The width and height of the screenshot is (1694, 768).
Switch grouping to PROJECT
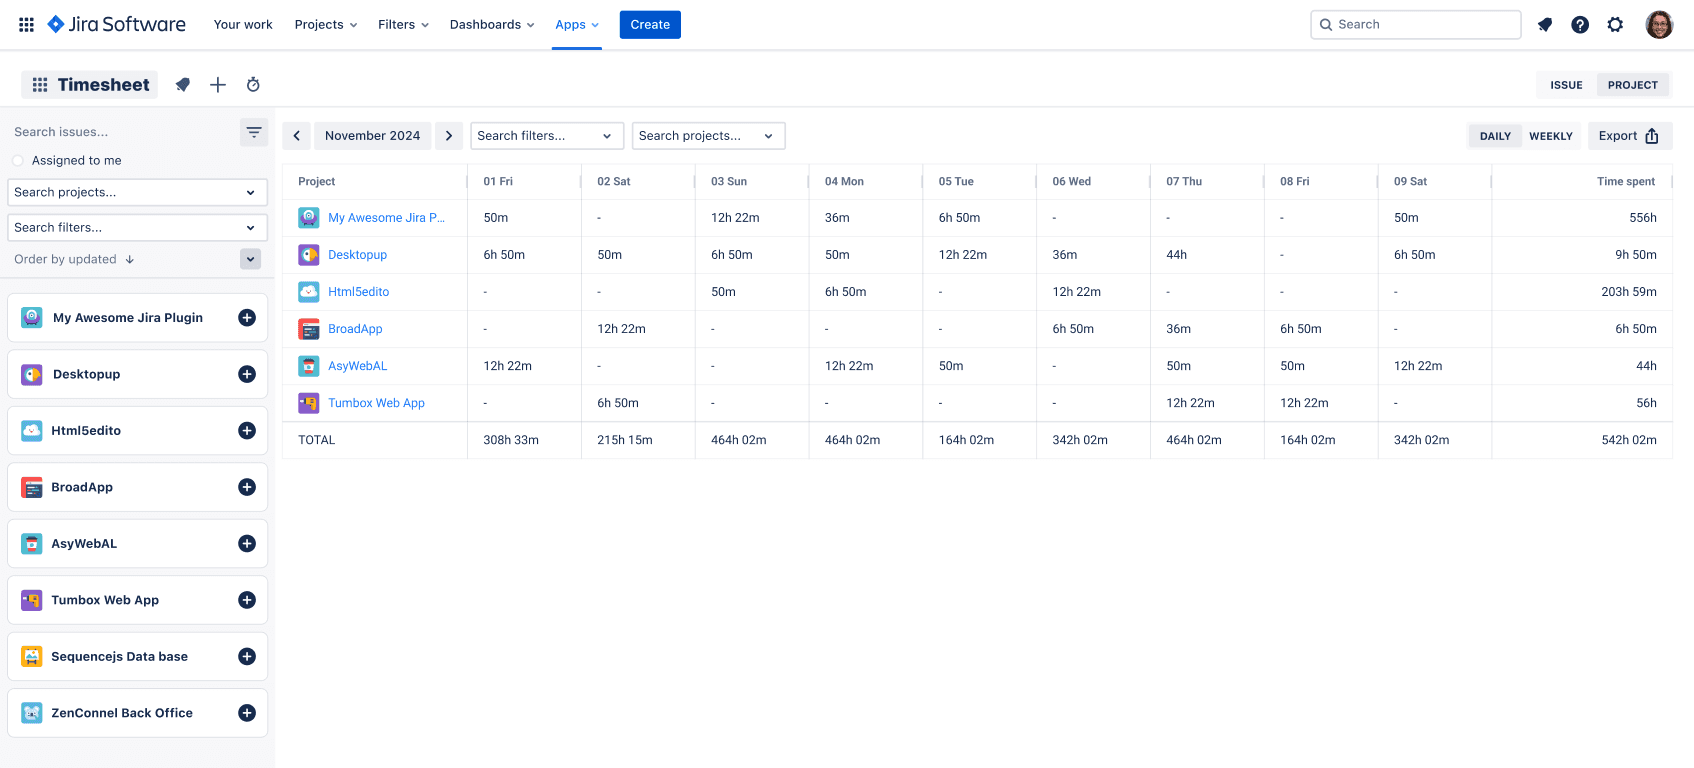1633,85
